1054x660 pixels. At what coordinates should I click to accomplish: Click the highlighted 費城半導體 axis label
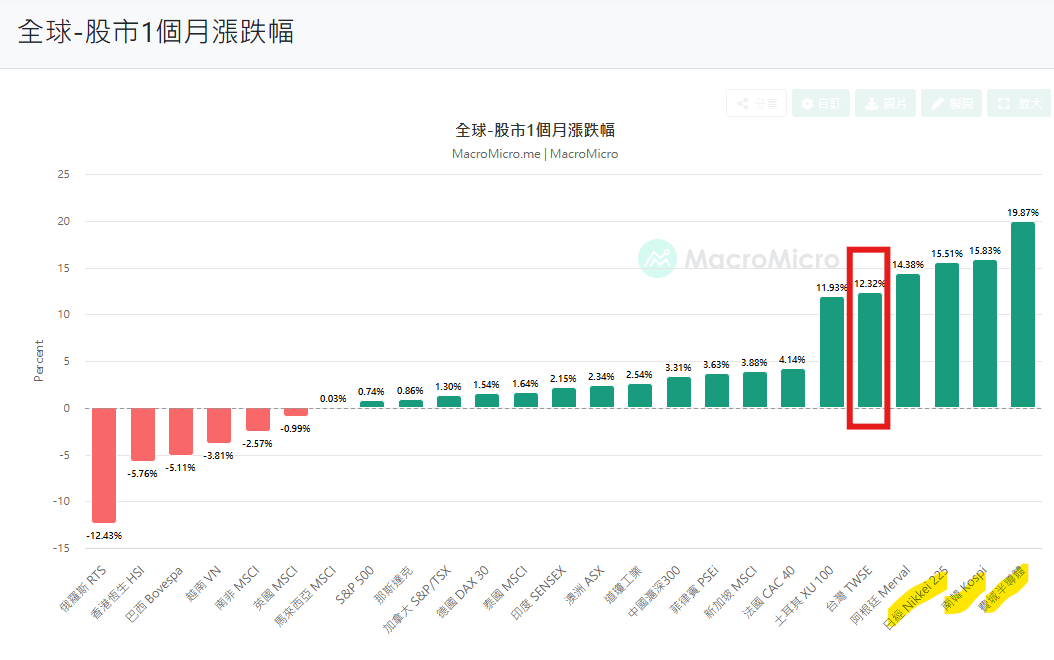(x=1002, y=589)
